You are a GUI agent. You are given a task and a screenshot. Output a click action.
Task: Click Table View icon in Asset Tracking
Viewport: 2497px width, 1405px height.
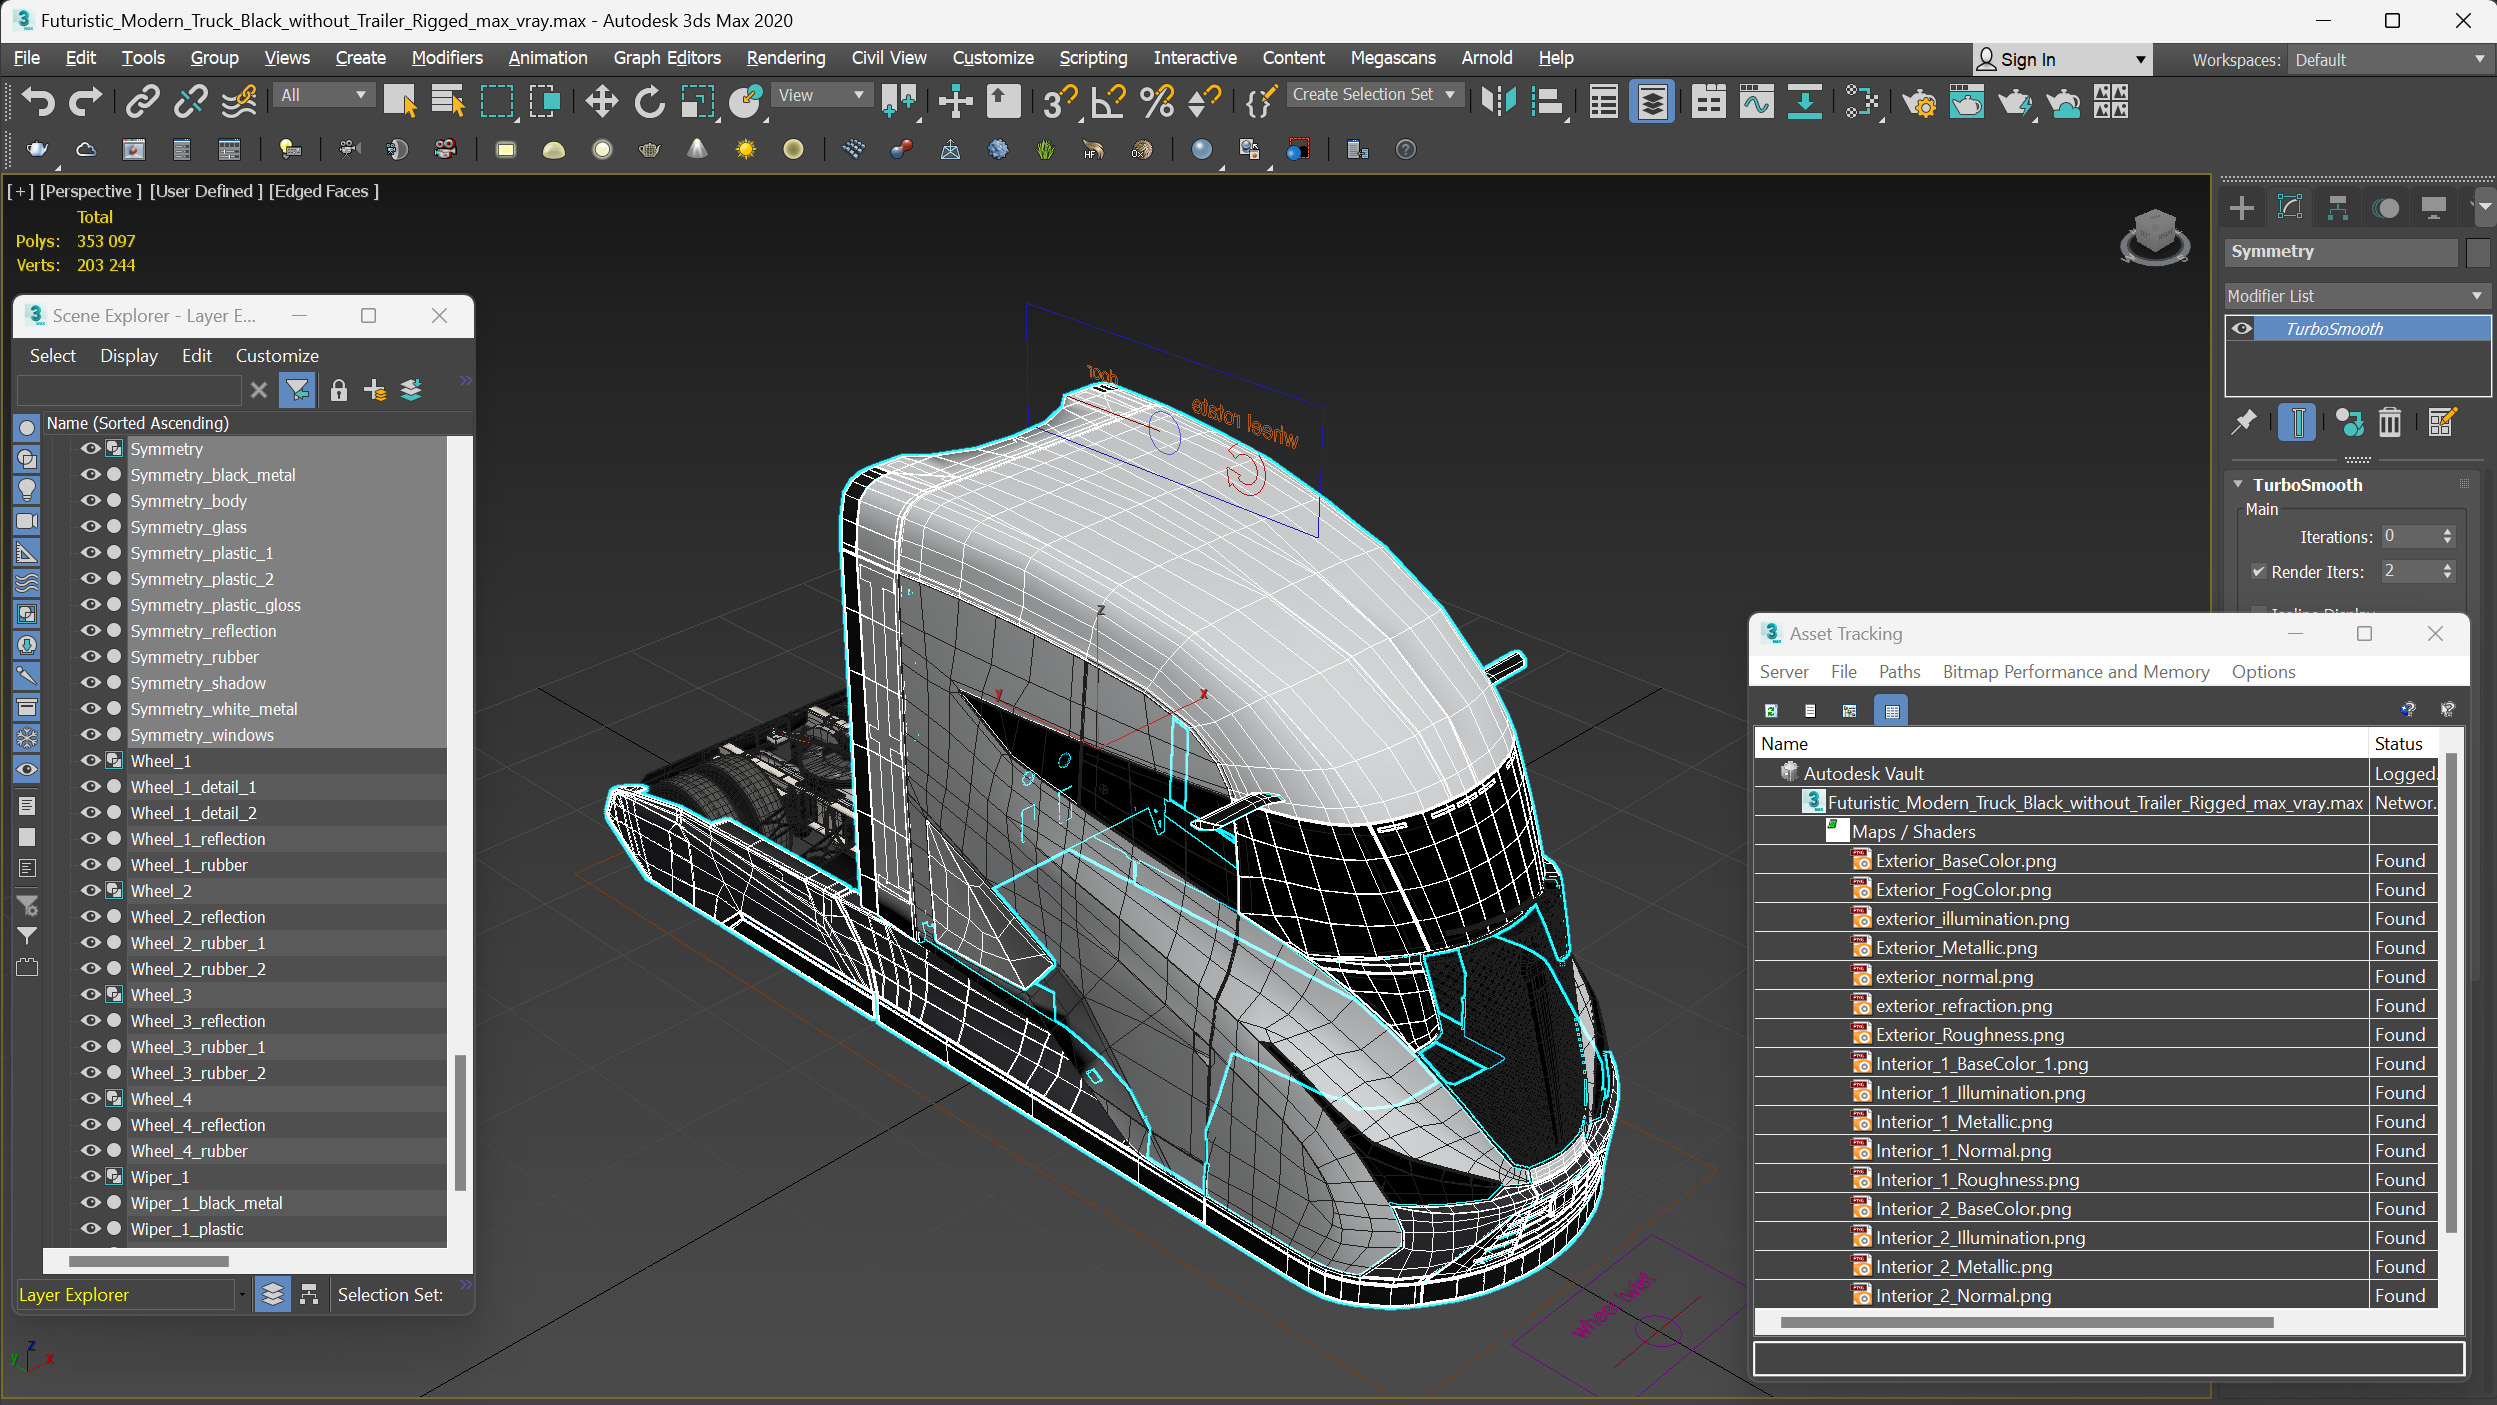(x=1891, y=710)
